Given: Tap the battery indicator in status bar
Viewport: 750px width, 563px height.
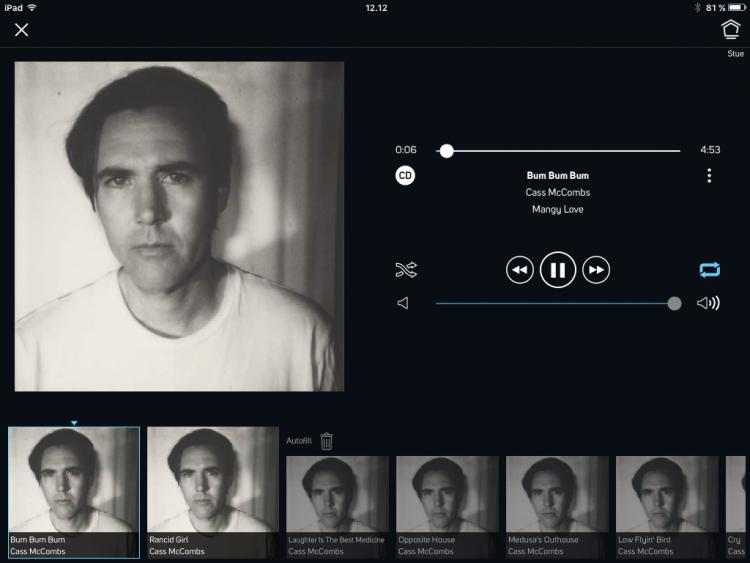Looking at the screenshot, I should coord(737,8).
